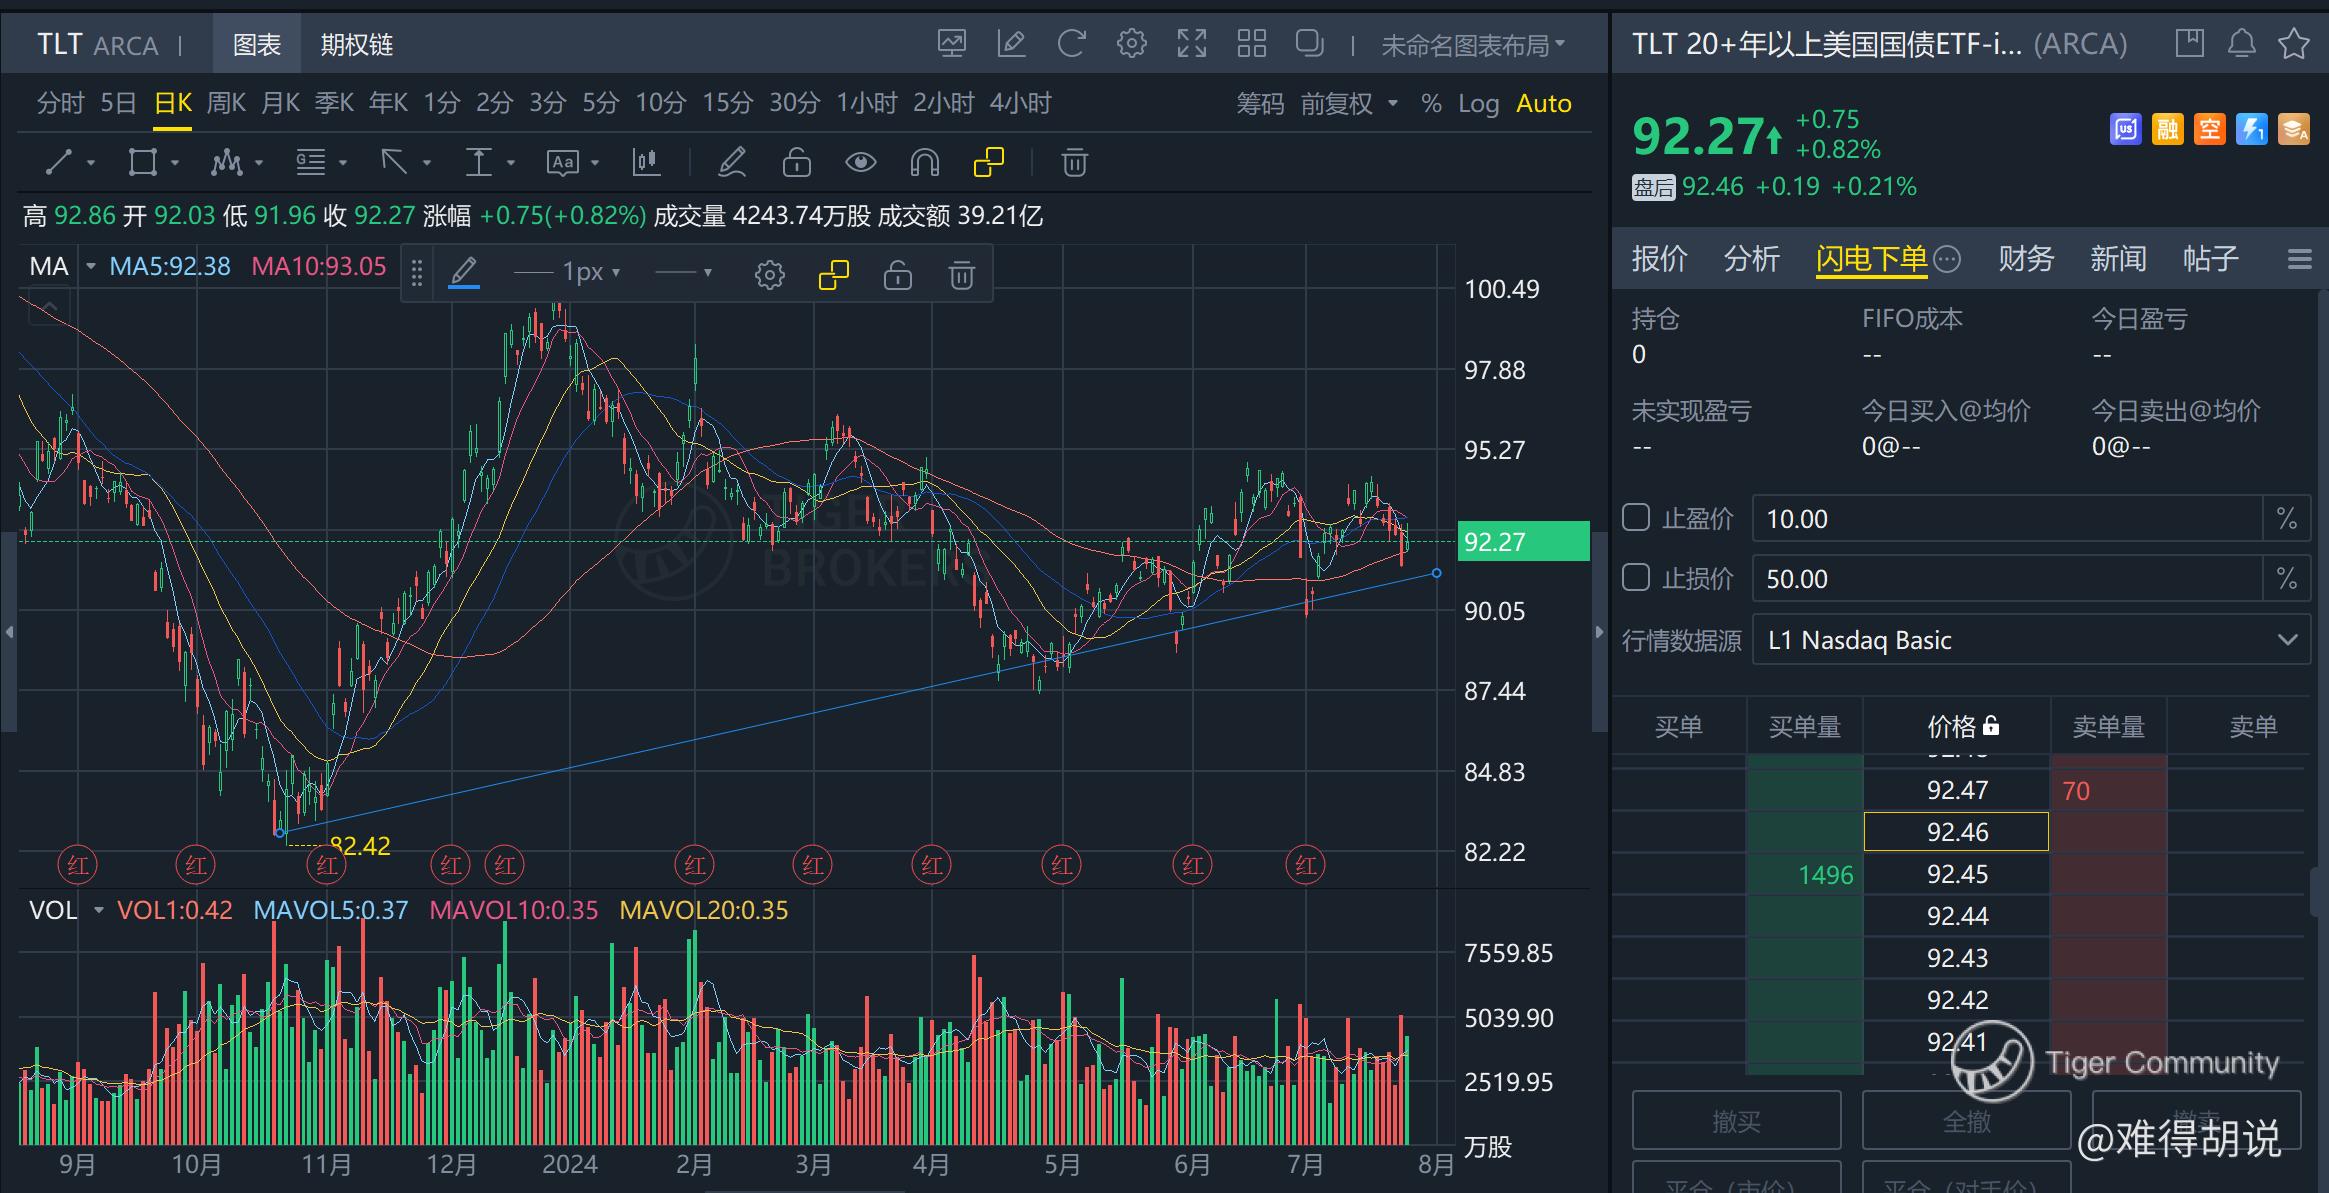
Task: Enable the 止损价 checkbox
Action: (1636, 578)
